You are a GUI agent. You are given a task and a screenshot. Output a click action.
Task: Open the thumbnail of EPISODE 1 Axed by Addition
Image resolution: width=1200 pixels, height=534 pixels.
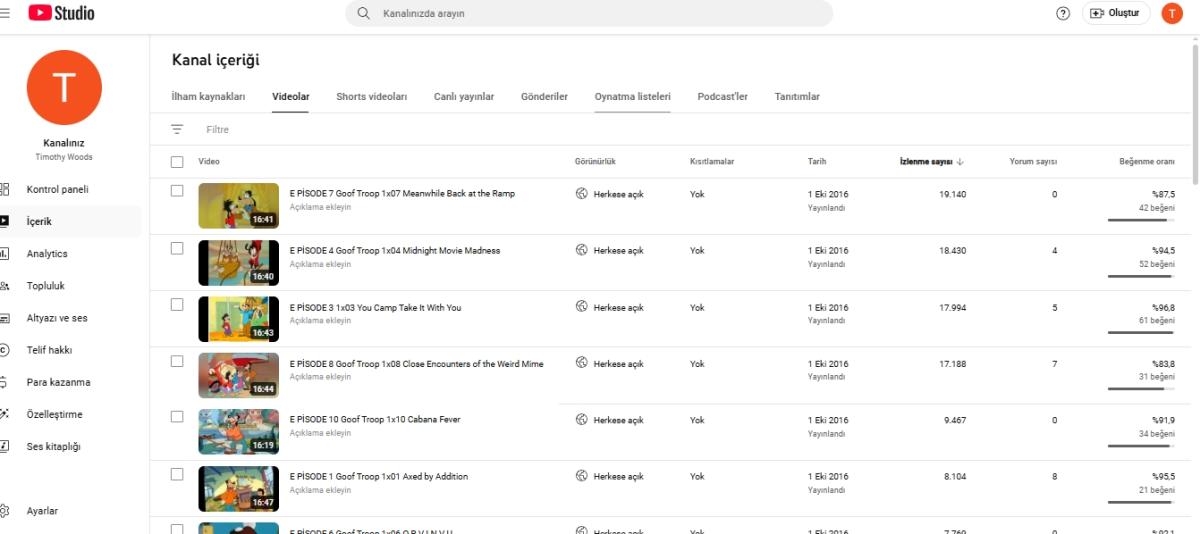point(238,488)
